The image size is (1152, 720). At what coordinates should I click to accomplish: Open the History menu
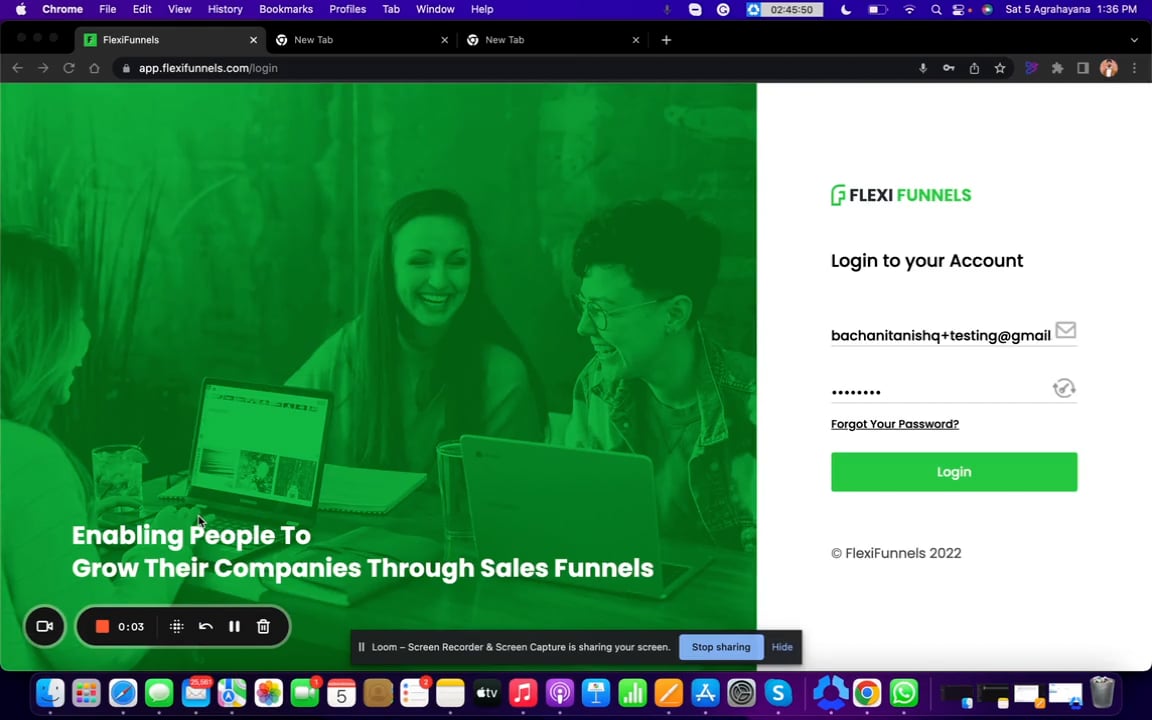coord(225,10)
